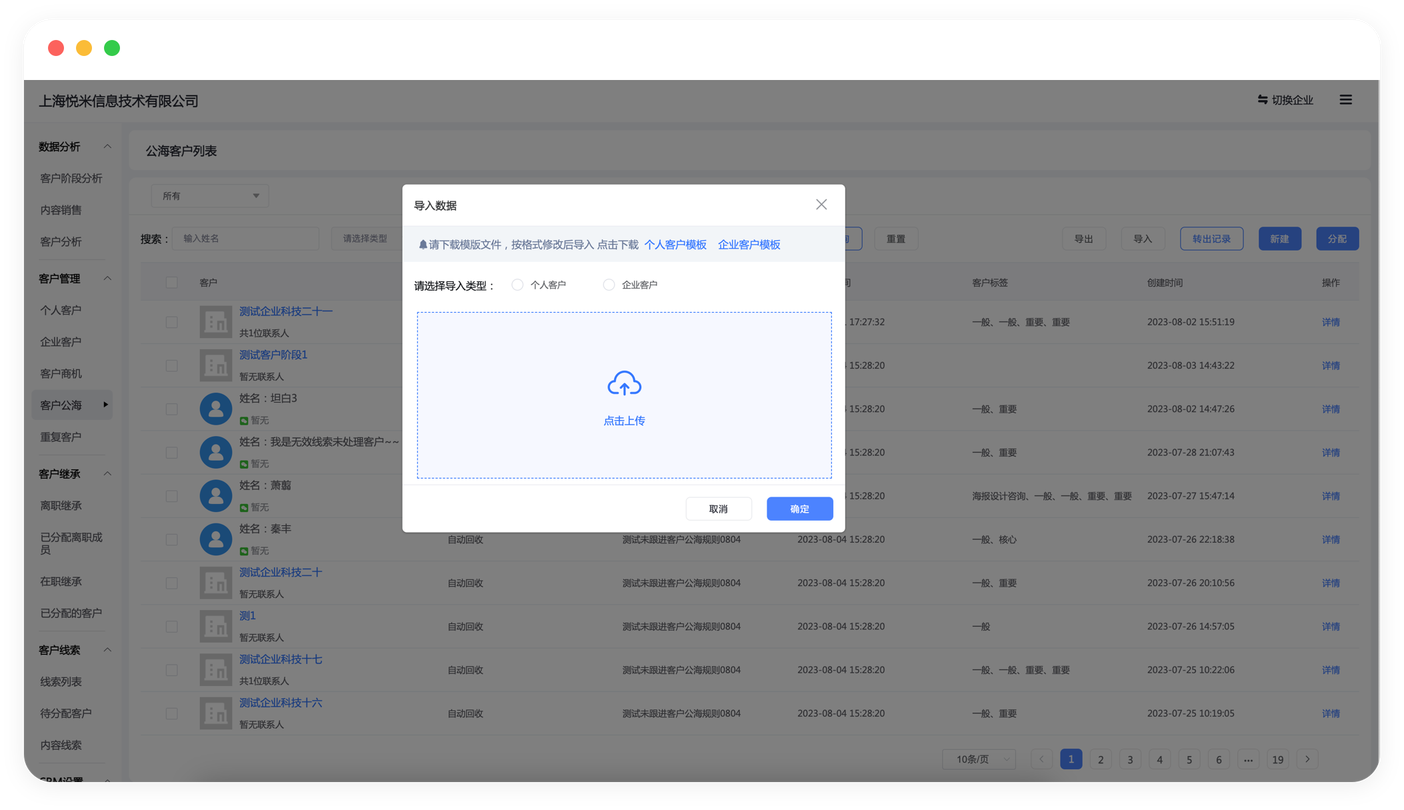Open 企业客户 in sidebar menu

coord(61,342)
